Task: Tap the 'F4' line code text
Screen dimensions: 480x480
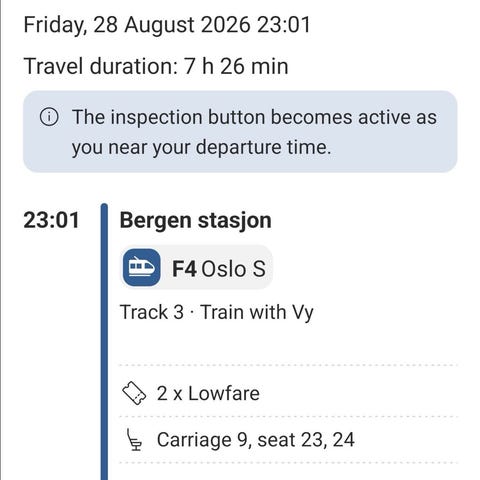Action: point(184,269)
